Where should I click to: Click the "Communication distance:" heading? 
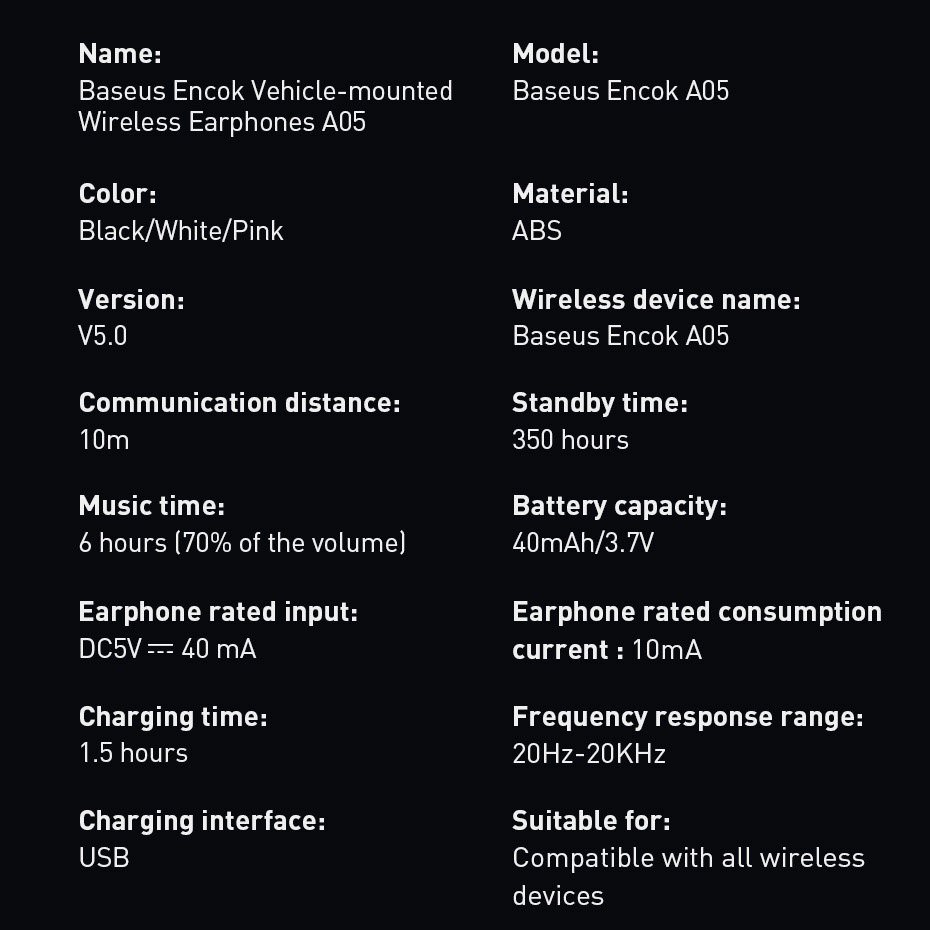click(x=239, y=403)
